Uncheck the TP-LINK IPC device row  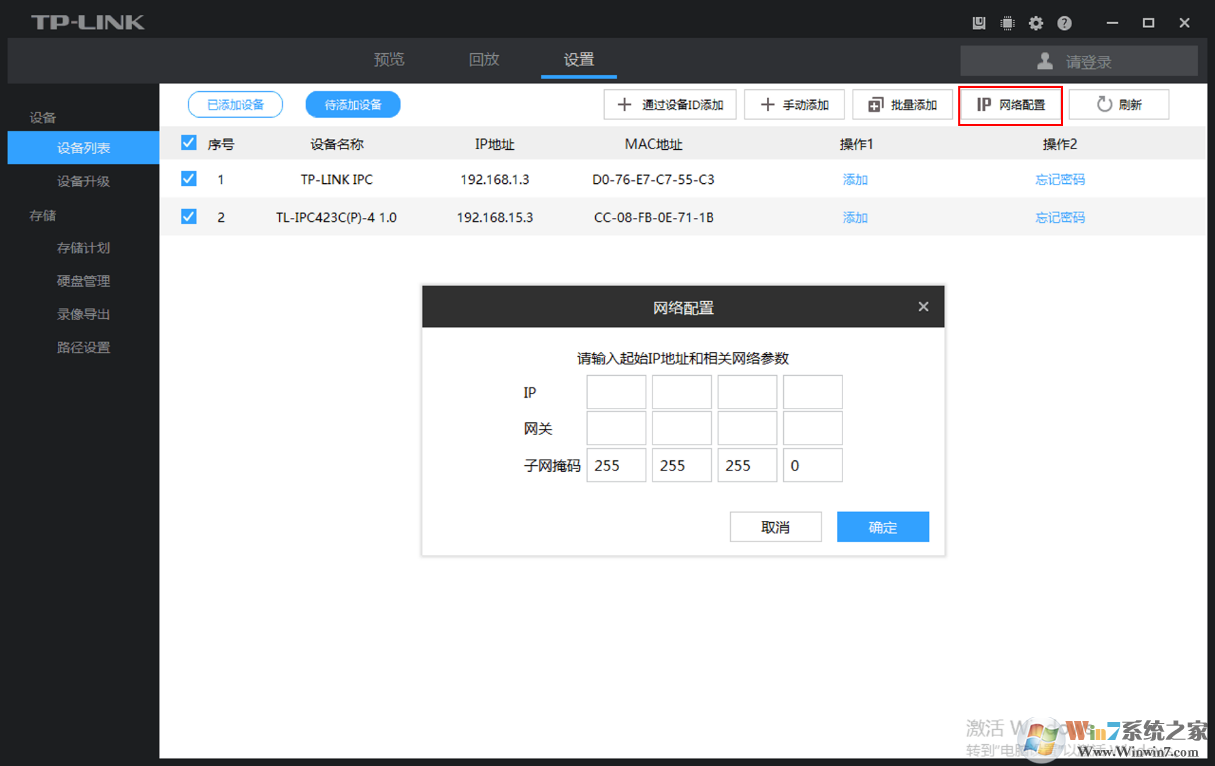point(188,179)
